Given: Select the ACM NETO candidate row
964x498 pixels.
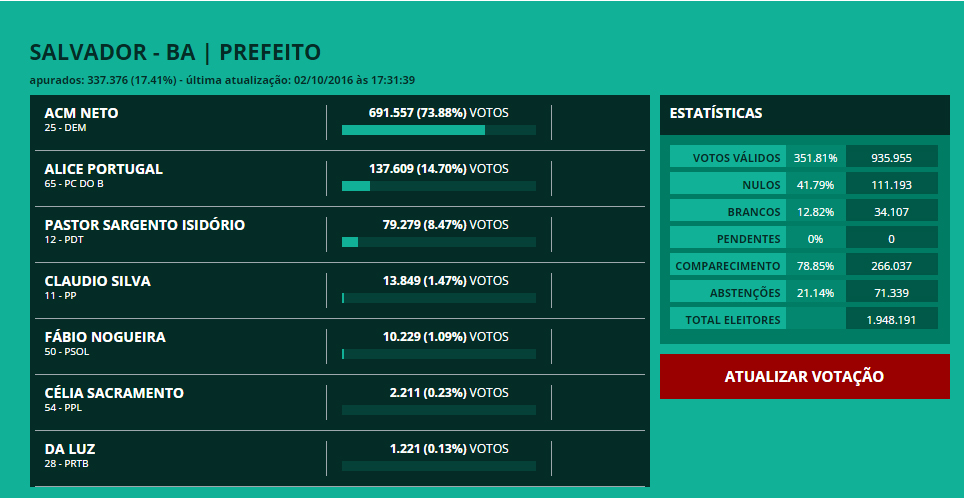Looking at the screenshot, I should point(82,113).
